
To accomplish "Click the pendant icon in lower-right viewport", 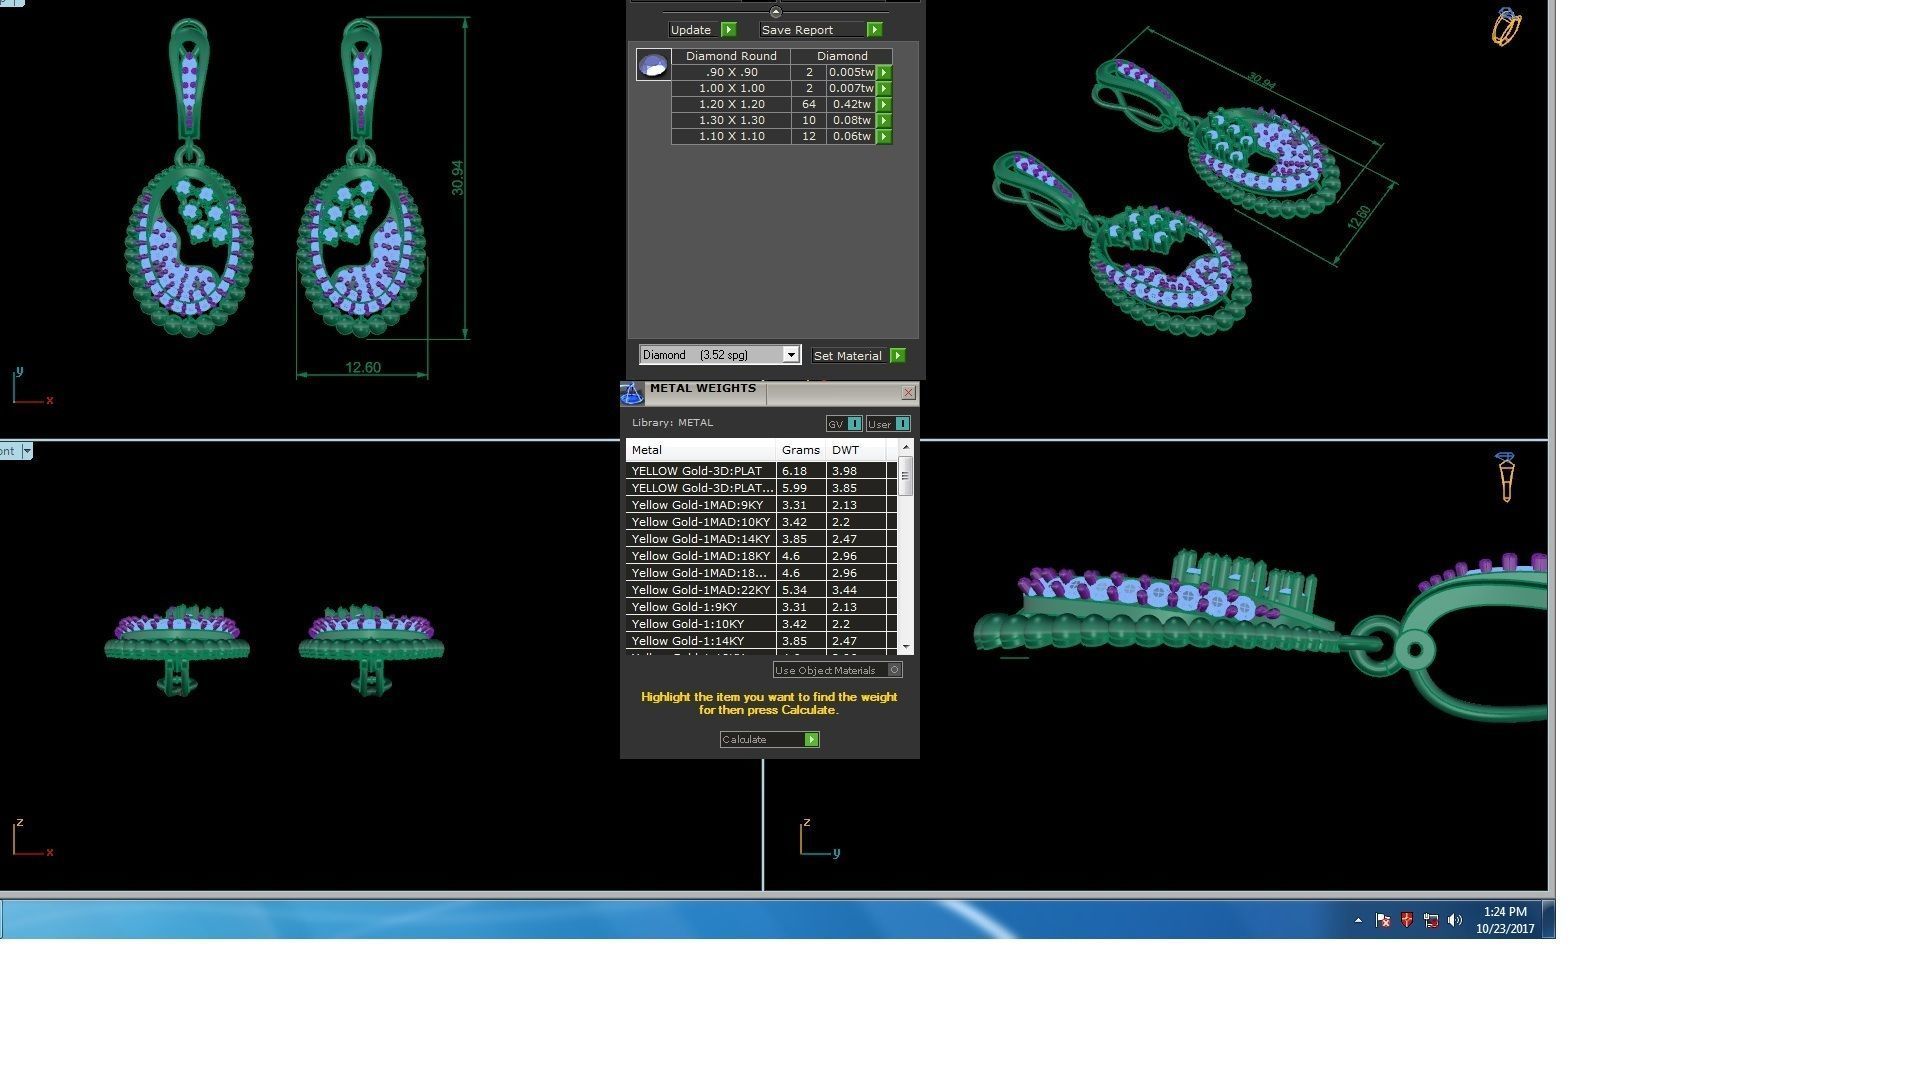I will (x=1506, y=477).
